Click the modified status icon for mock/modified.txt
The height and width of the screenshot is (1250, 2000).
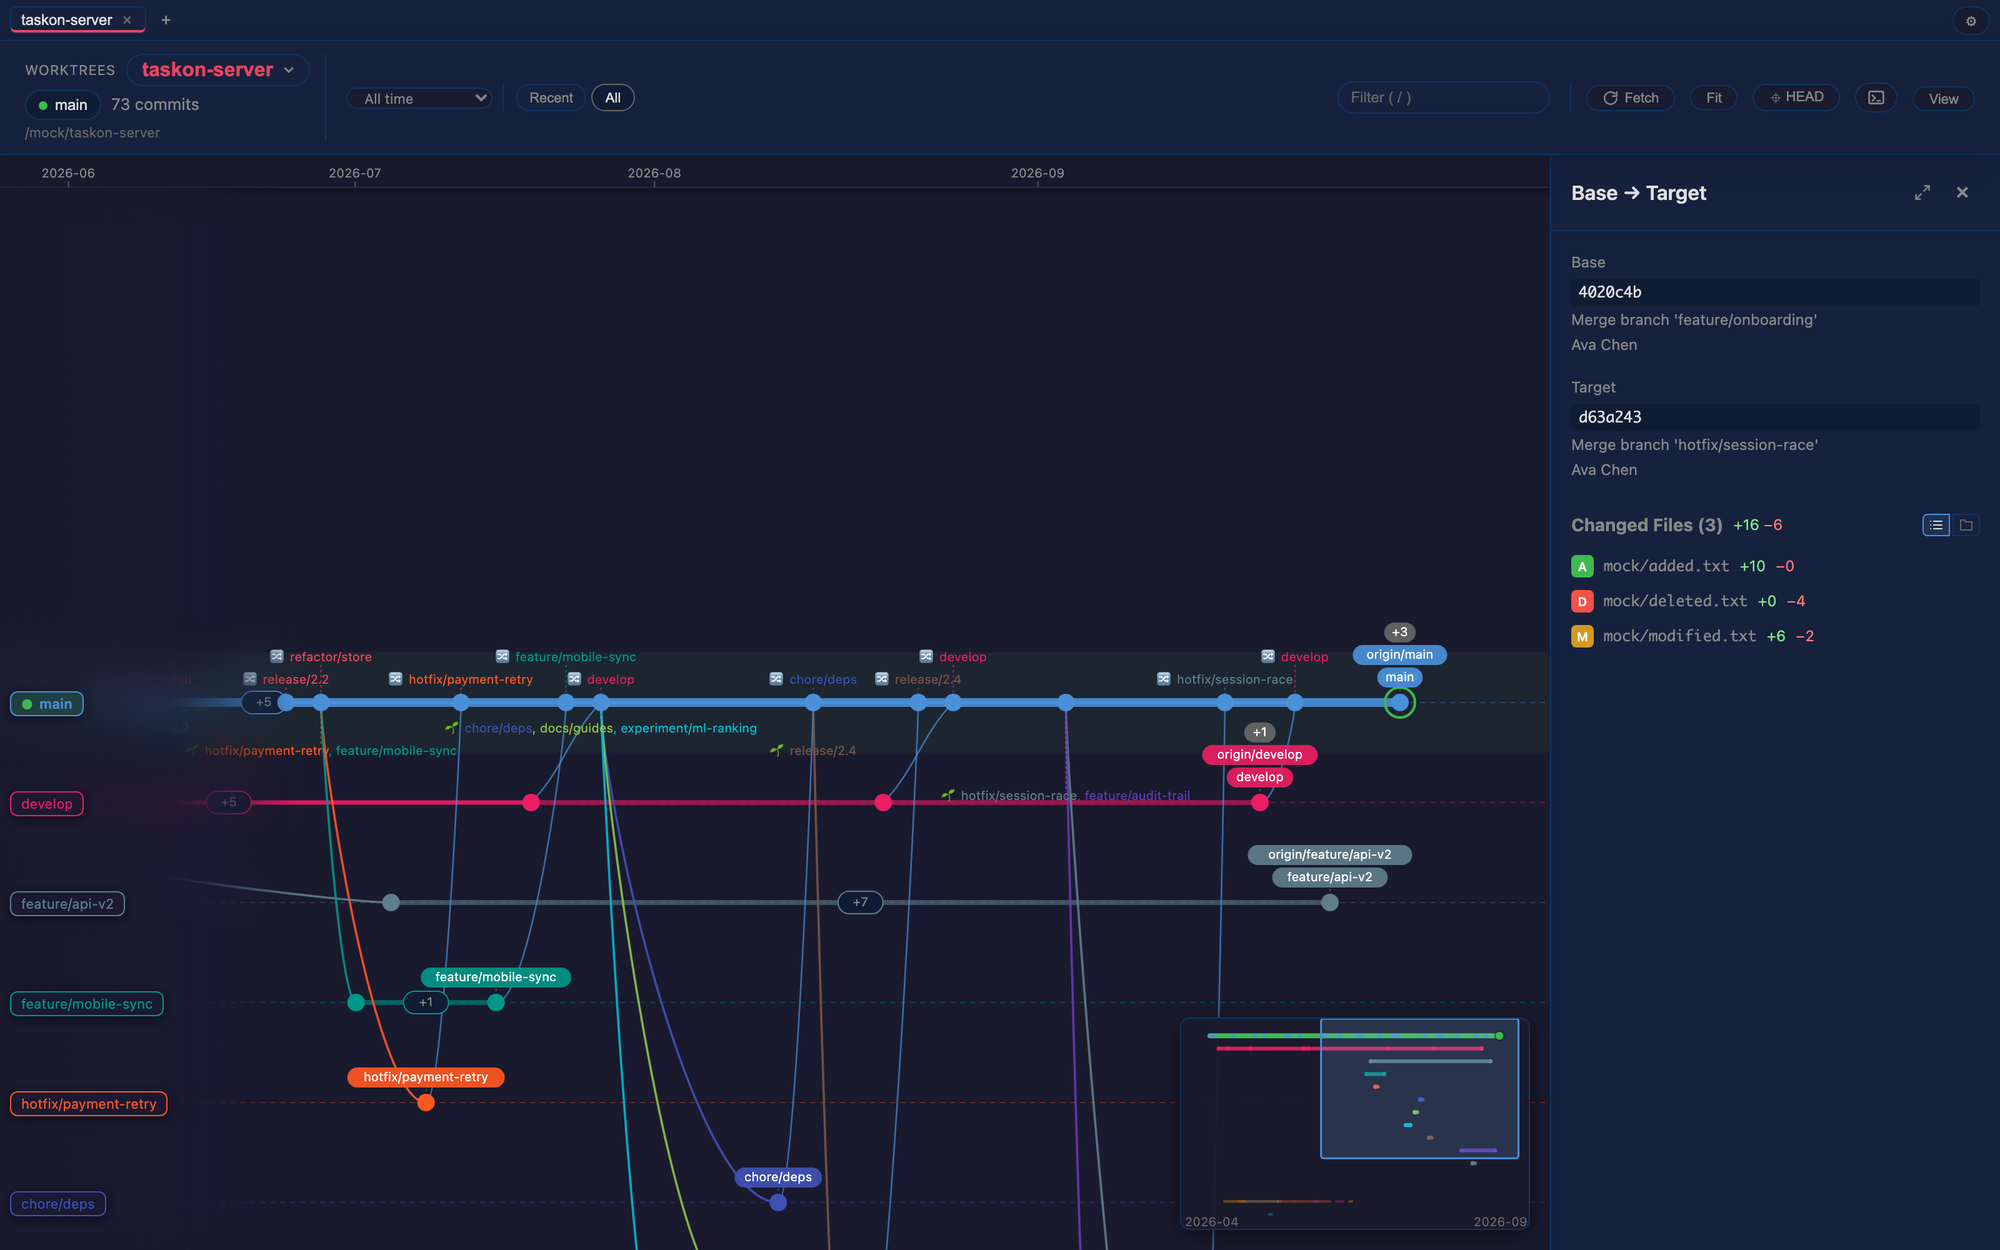pos(1582,637)
